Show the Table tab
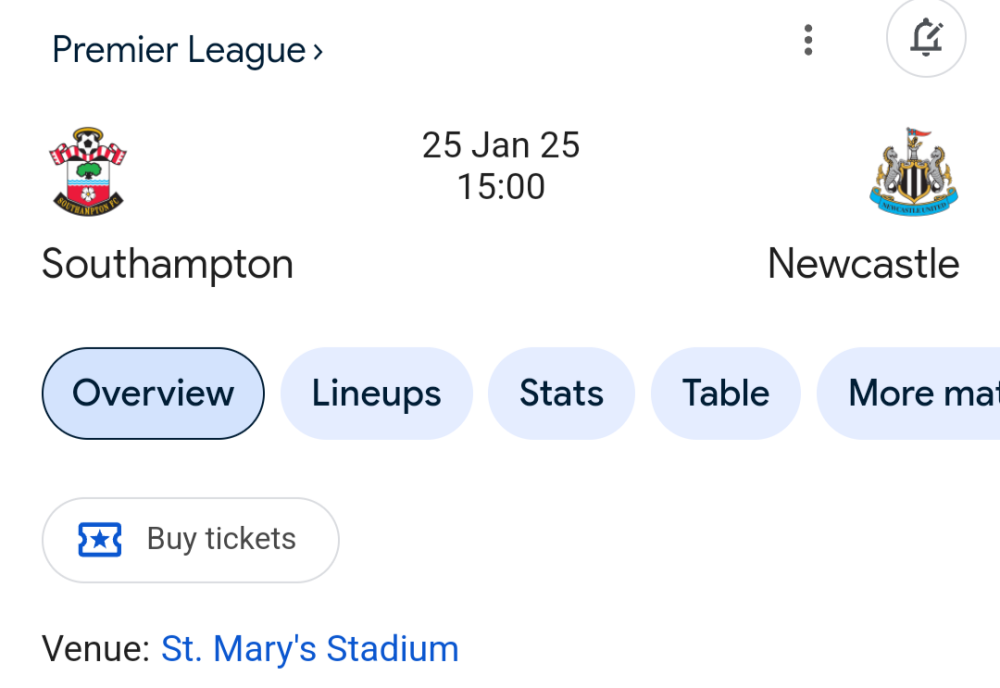This screenshot has width=1000, height=688. 726,393
